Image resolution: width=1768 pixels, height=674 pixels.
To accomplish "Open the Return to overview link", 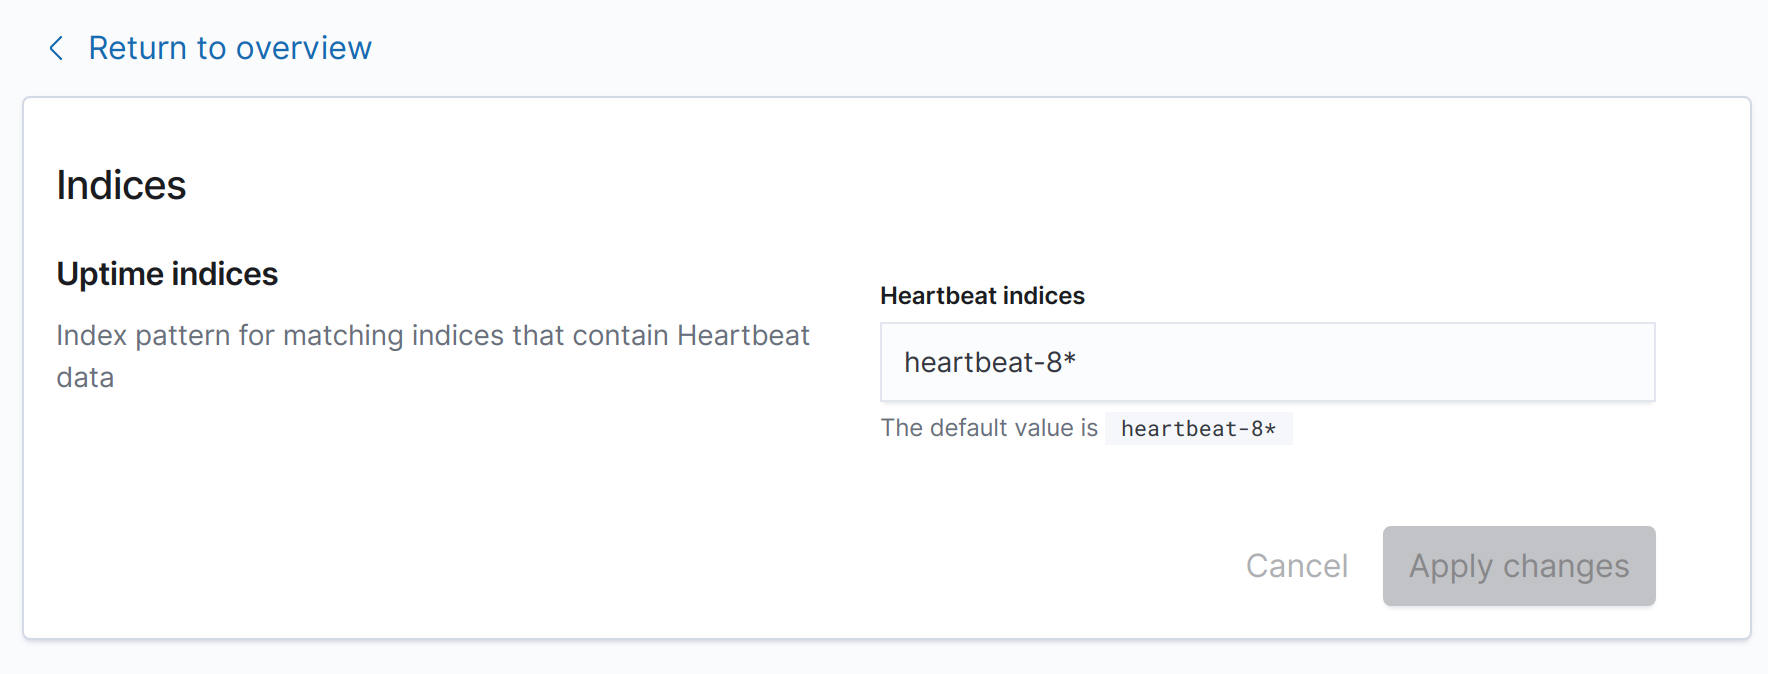I will [229, 48].
